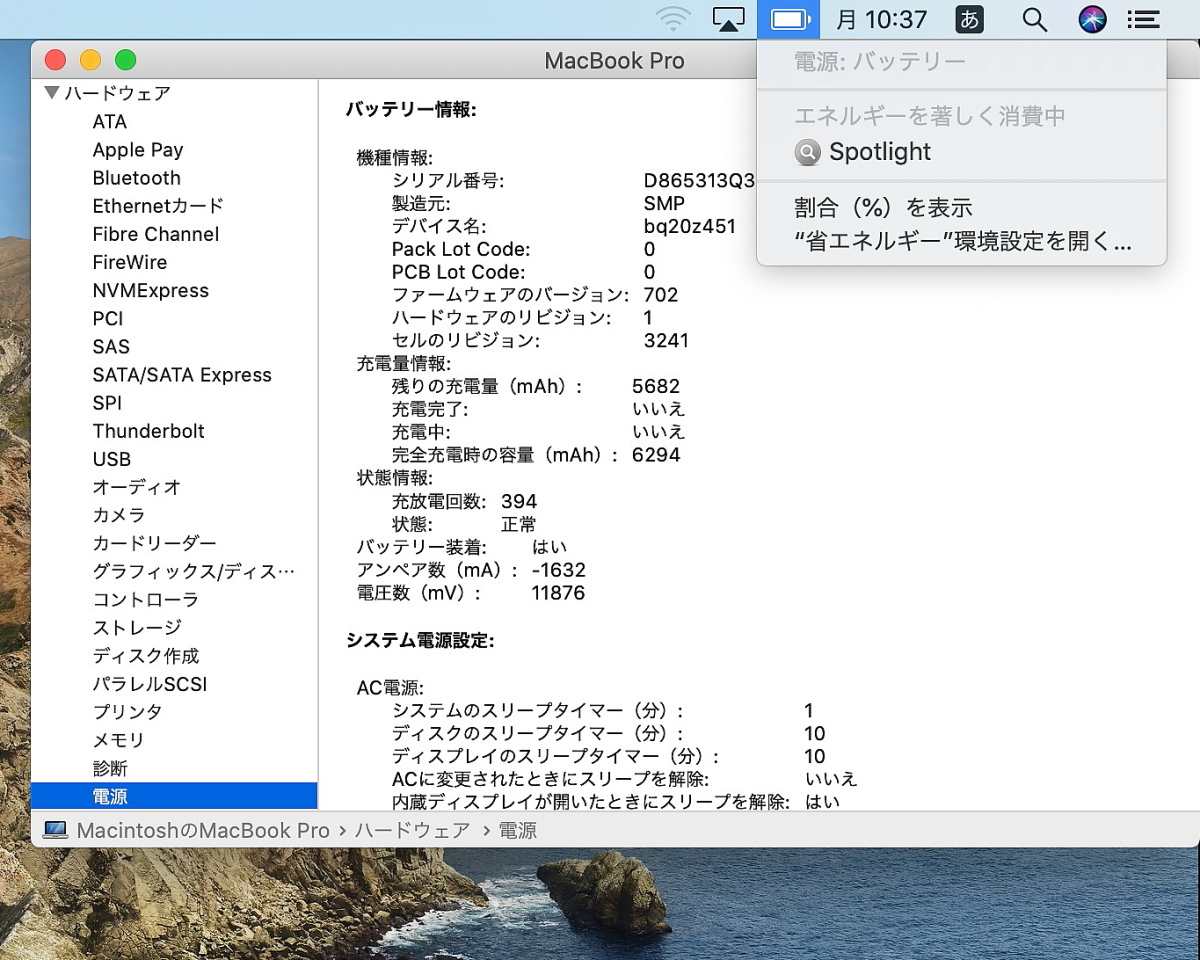The height and width of the screenshot is (960, 1200).
Task: Select Bluetooth in the sidebar
Action: [x=136, y=178]
